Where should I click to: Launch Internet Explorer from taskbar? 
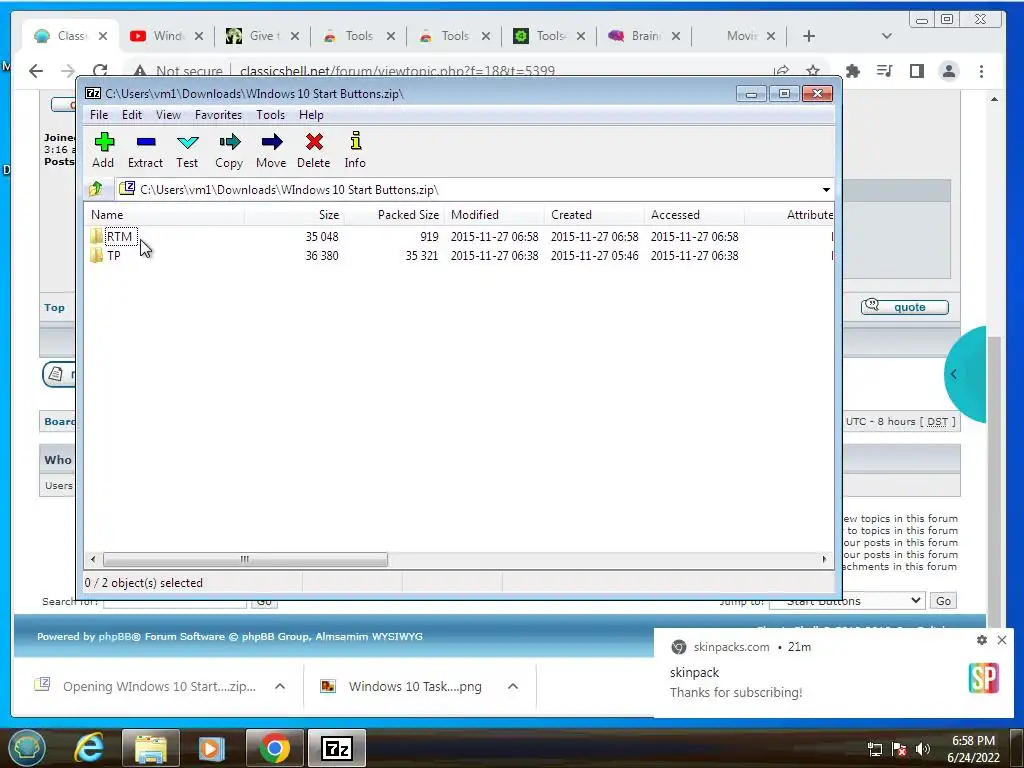pyautogui.click(x=88, y=748)
